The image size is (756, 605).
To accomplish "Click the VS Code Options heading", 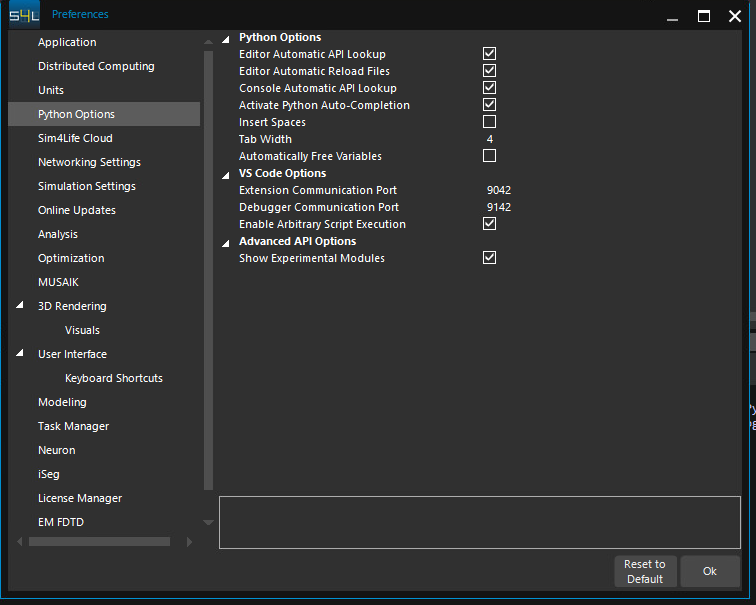I will tap(283, 173).
